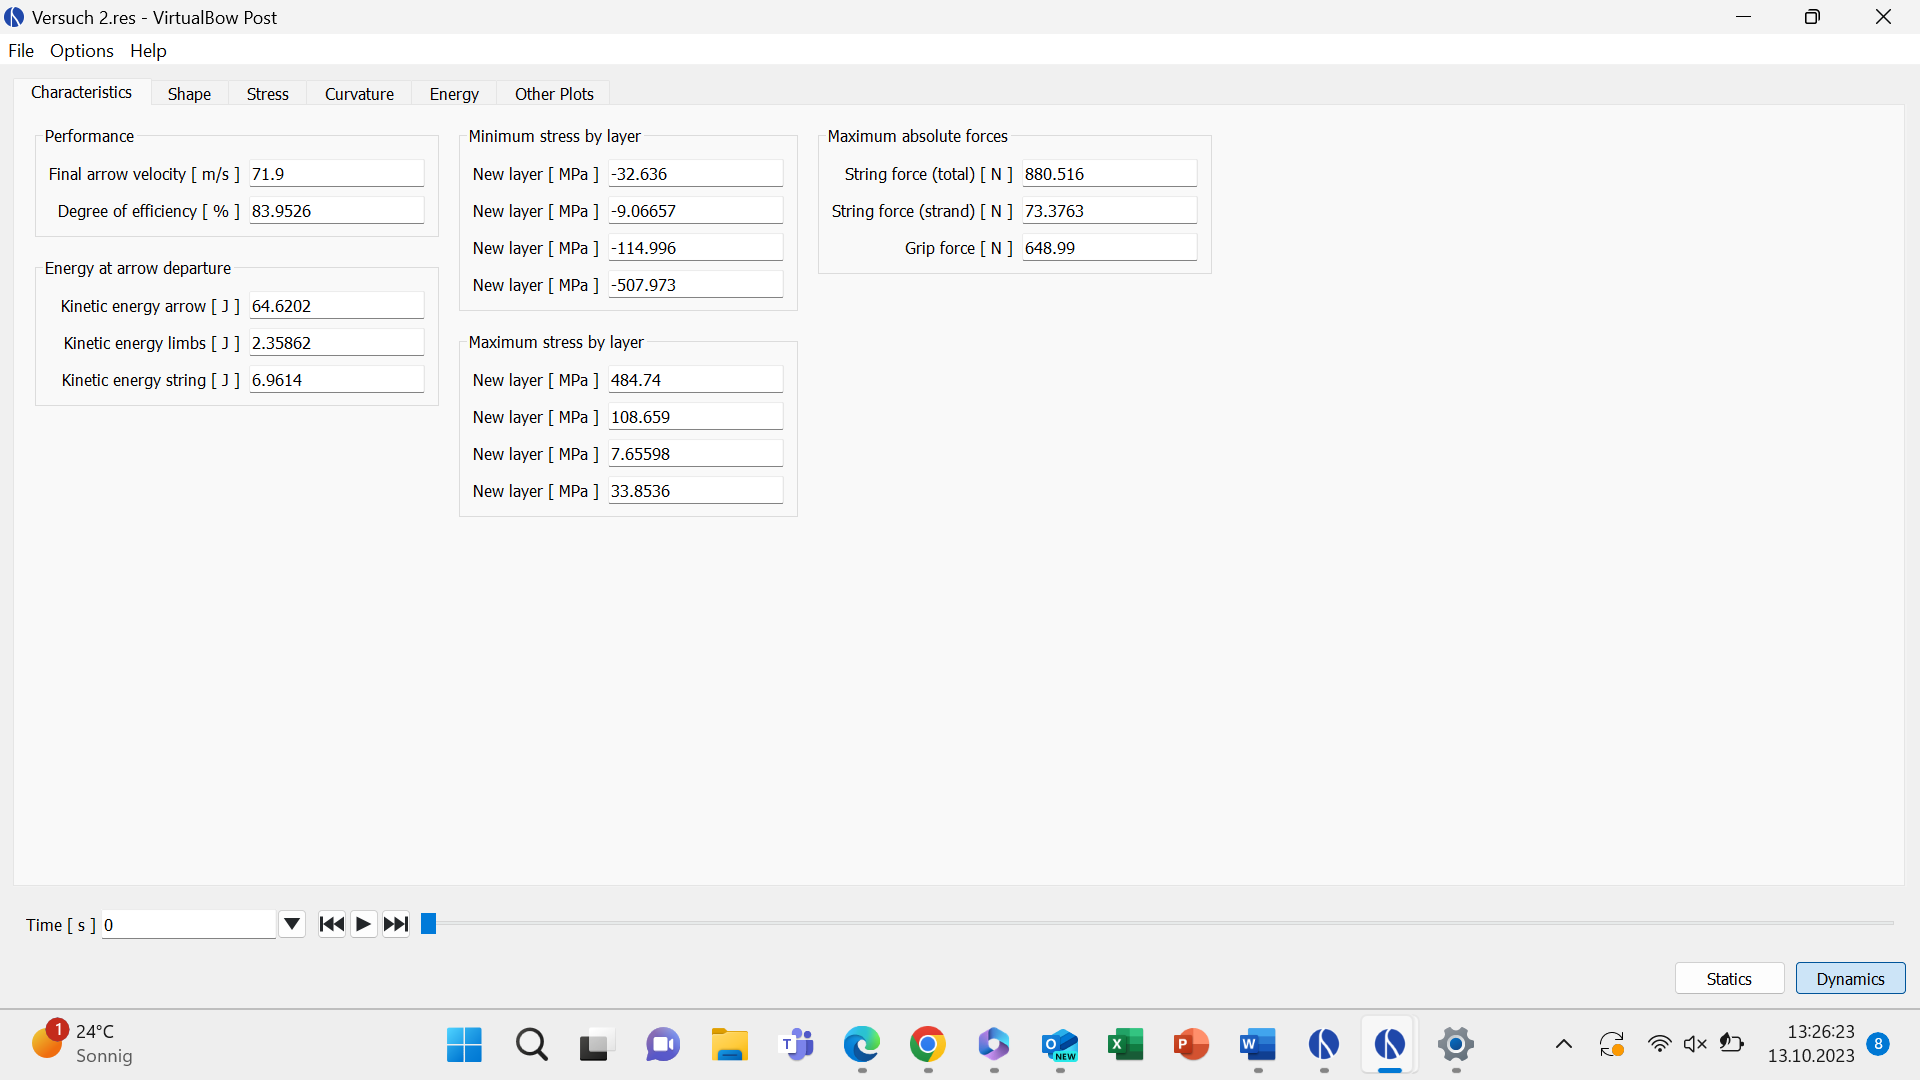The image size is (1920, 1080).
Task: Show hidden system tray icons
Action: (x=1564, y=1045)
